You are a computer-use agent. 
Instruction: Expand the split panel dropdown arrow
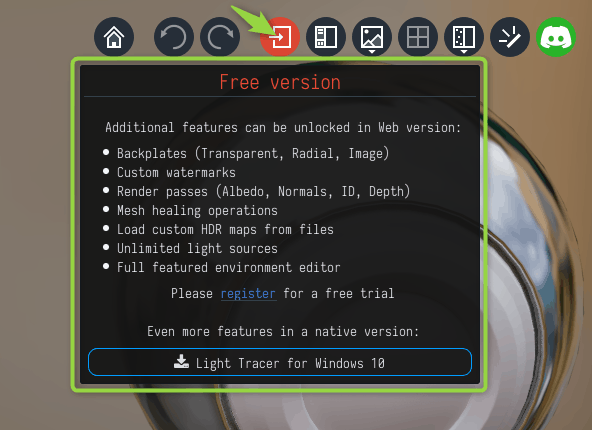[464, 51]
